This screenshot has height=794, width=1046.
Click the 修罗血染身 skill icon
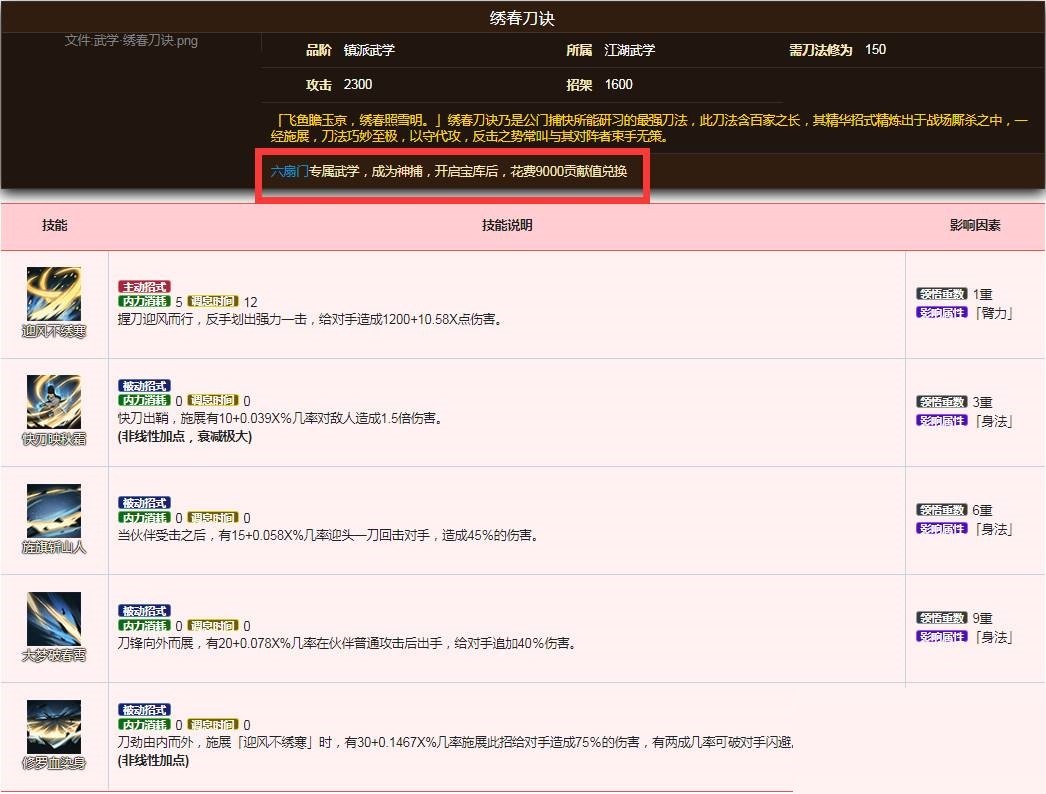(x=54, y=726)
